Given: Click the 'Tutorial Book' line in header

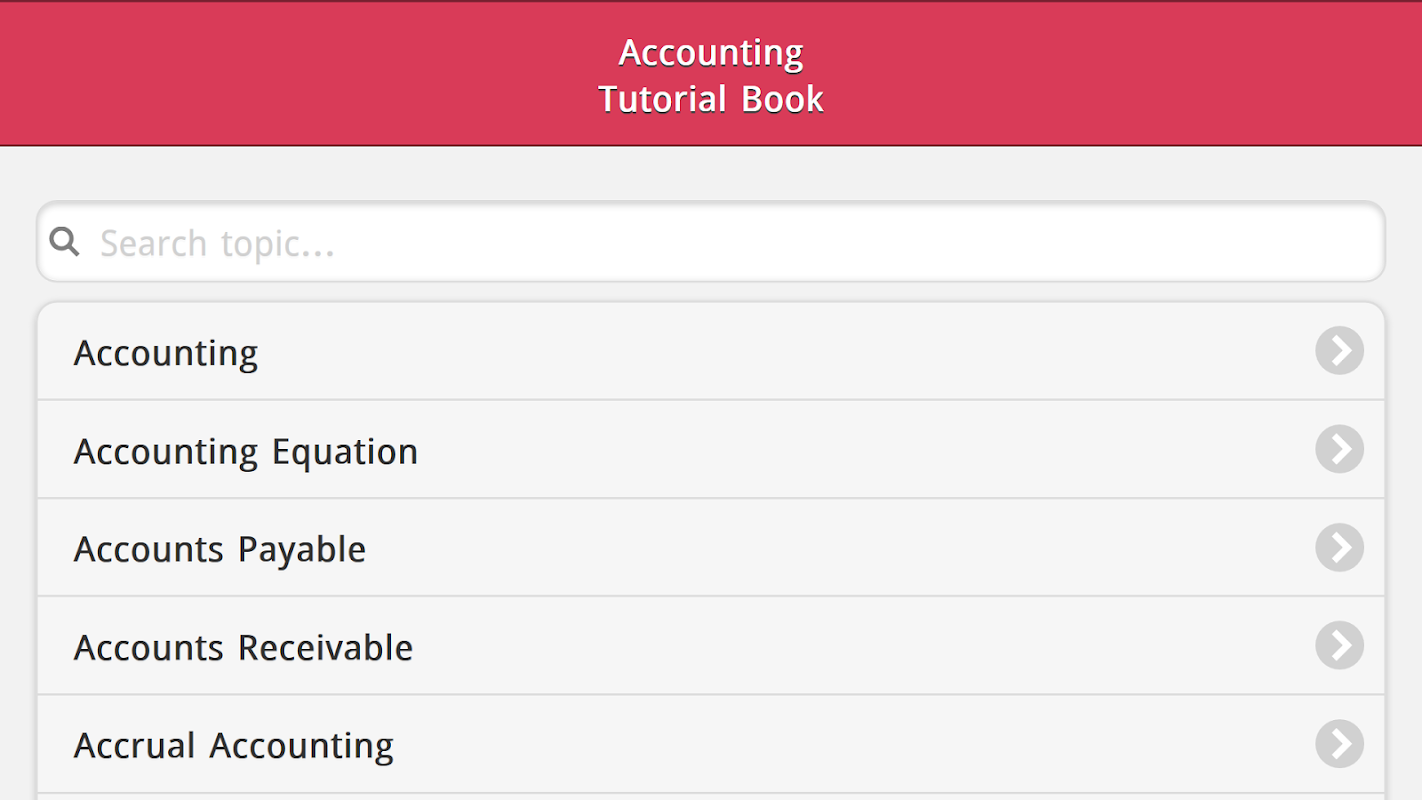Looking at the screenshot, I should click(711, 99).
